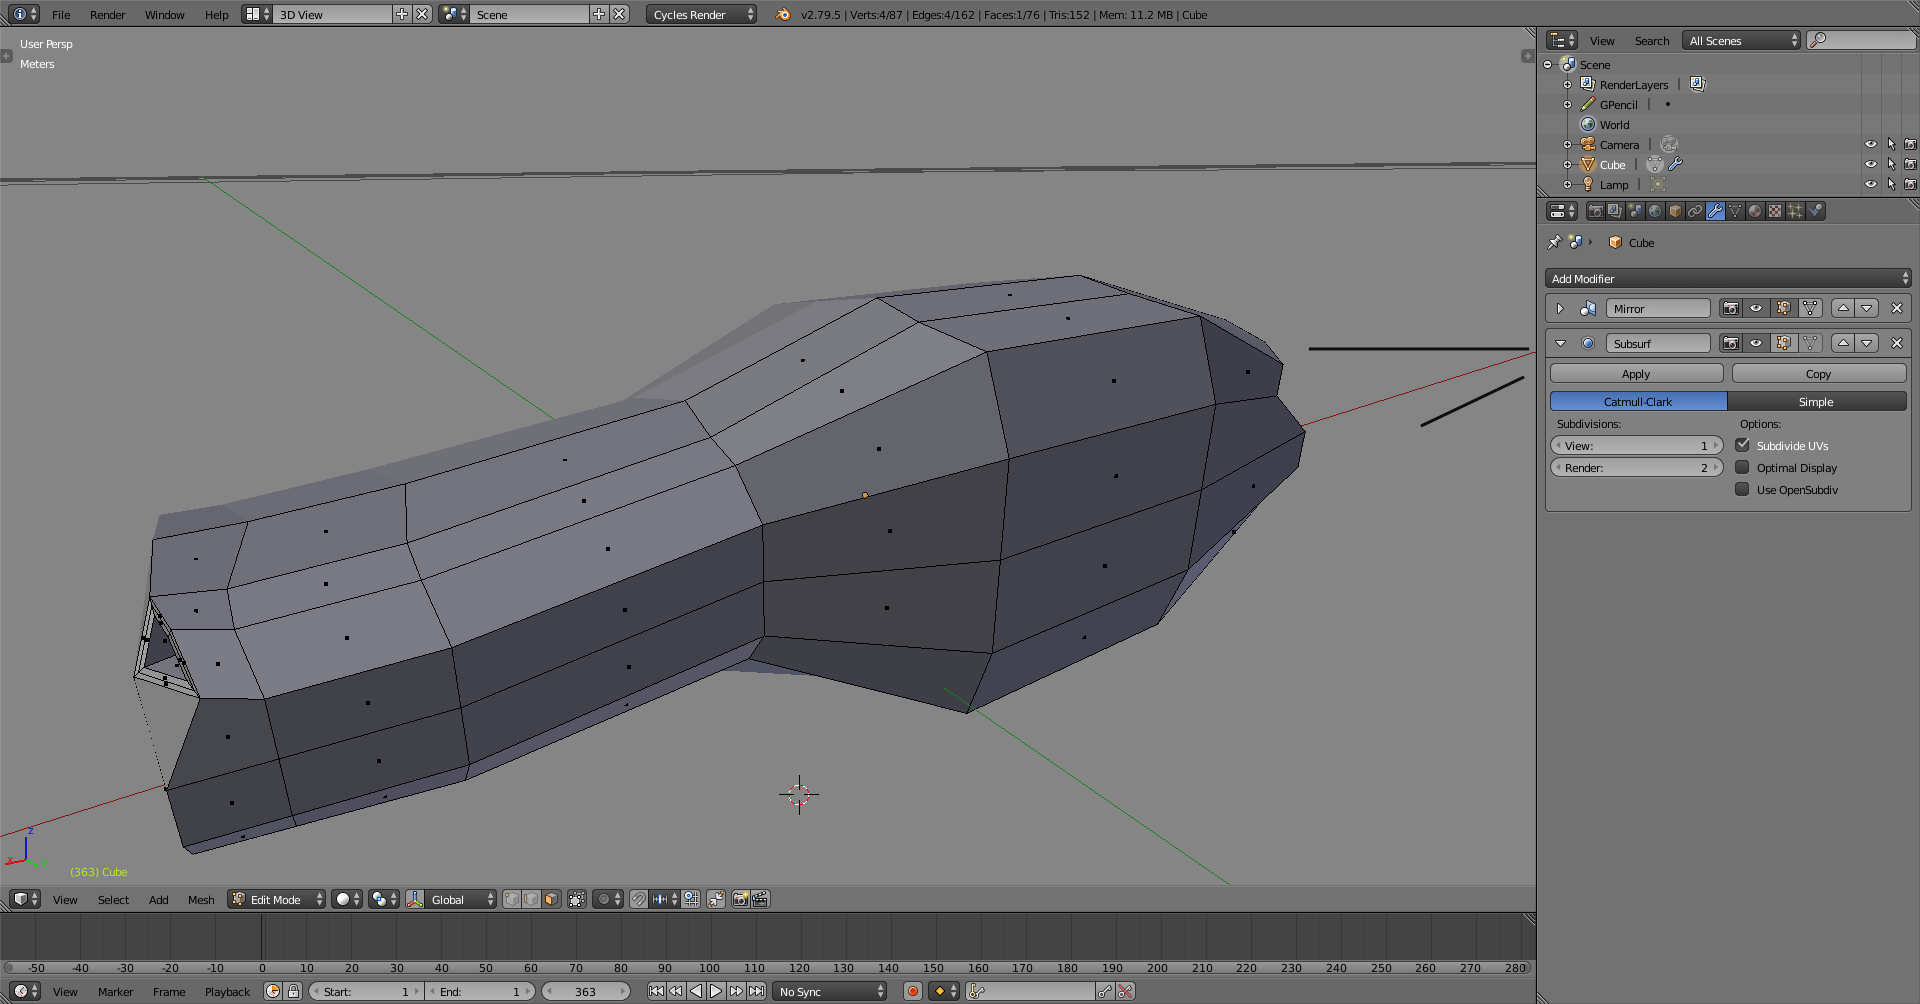Image resolution: width=1920 pixels, height=1004 pixels.
Task: Select face select mode in 3D header
Action: point(551,899)
